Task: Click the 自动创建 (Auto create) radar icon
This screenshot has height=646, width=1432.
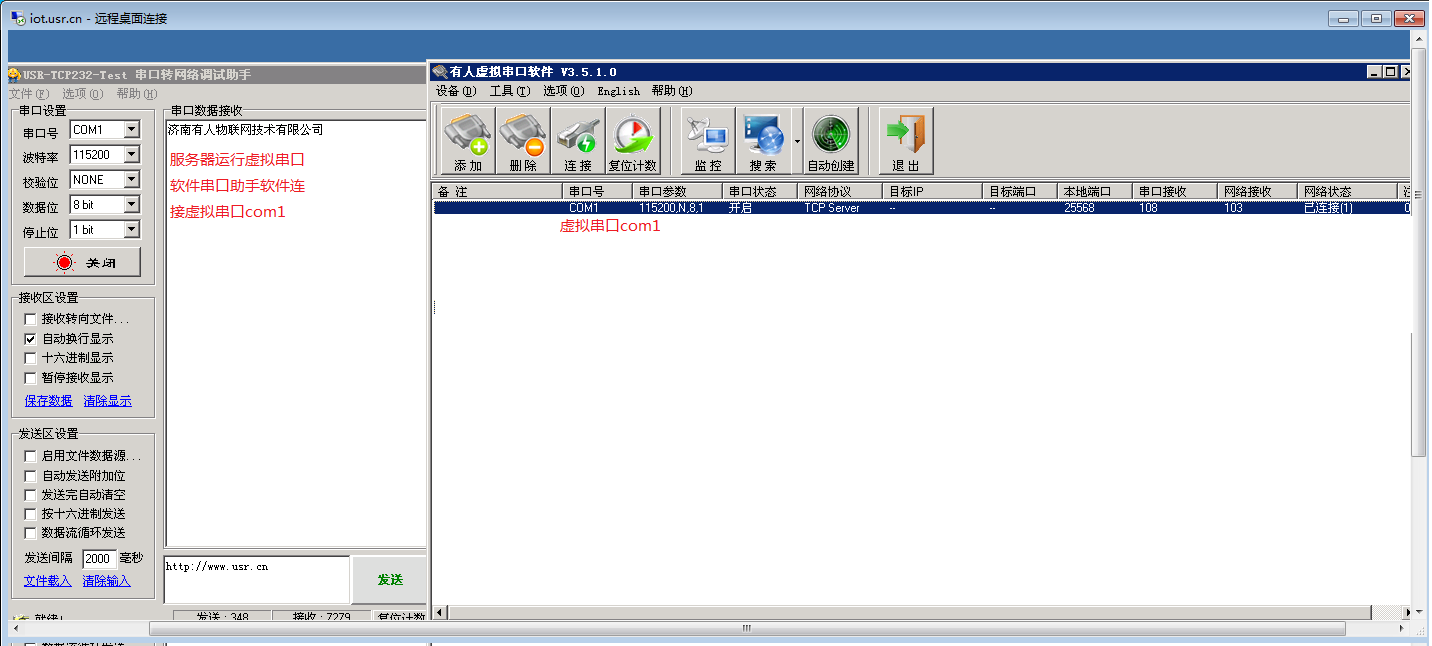Action: tap(830, 141)
